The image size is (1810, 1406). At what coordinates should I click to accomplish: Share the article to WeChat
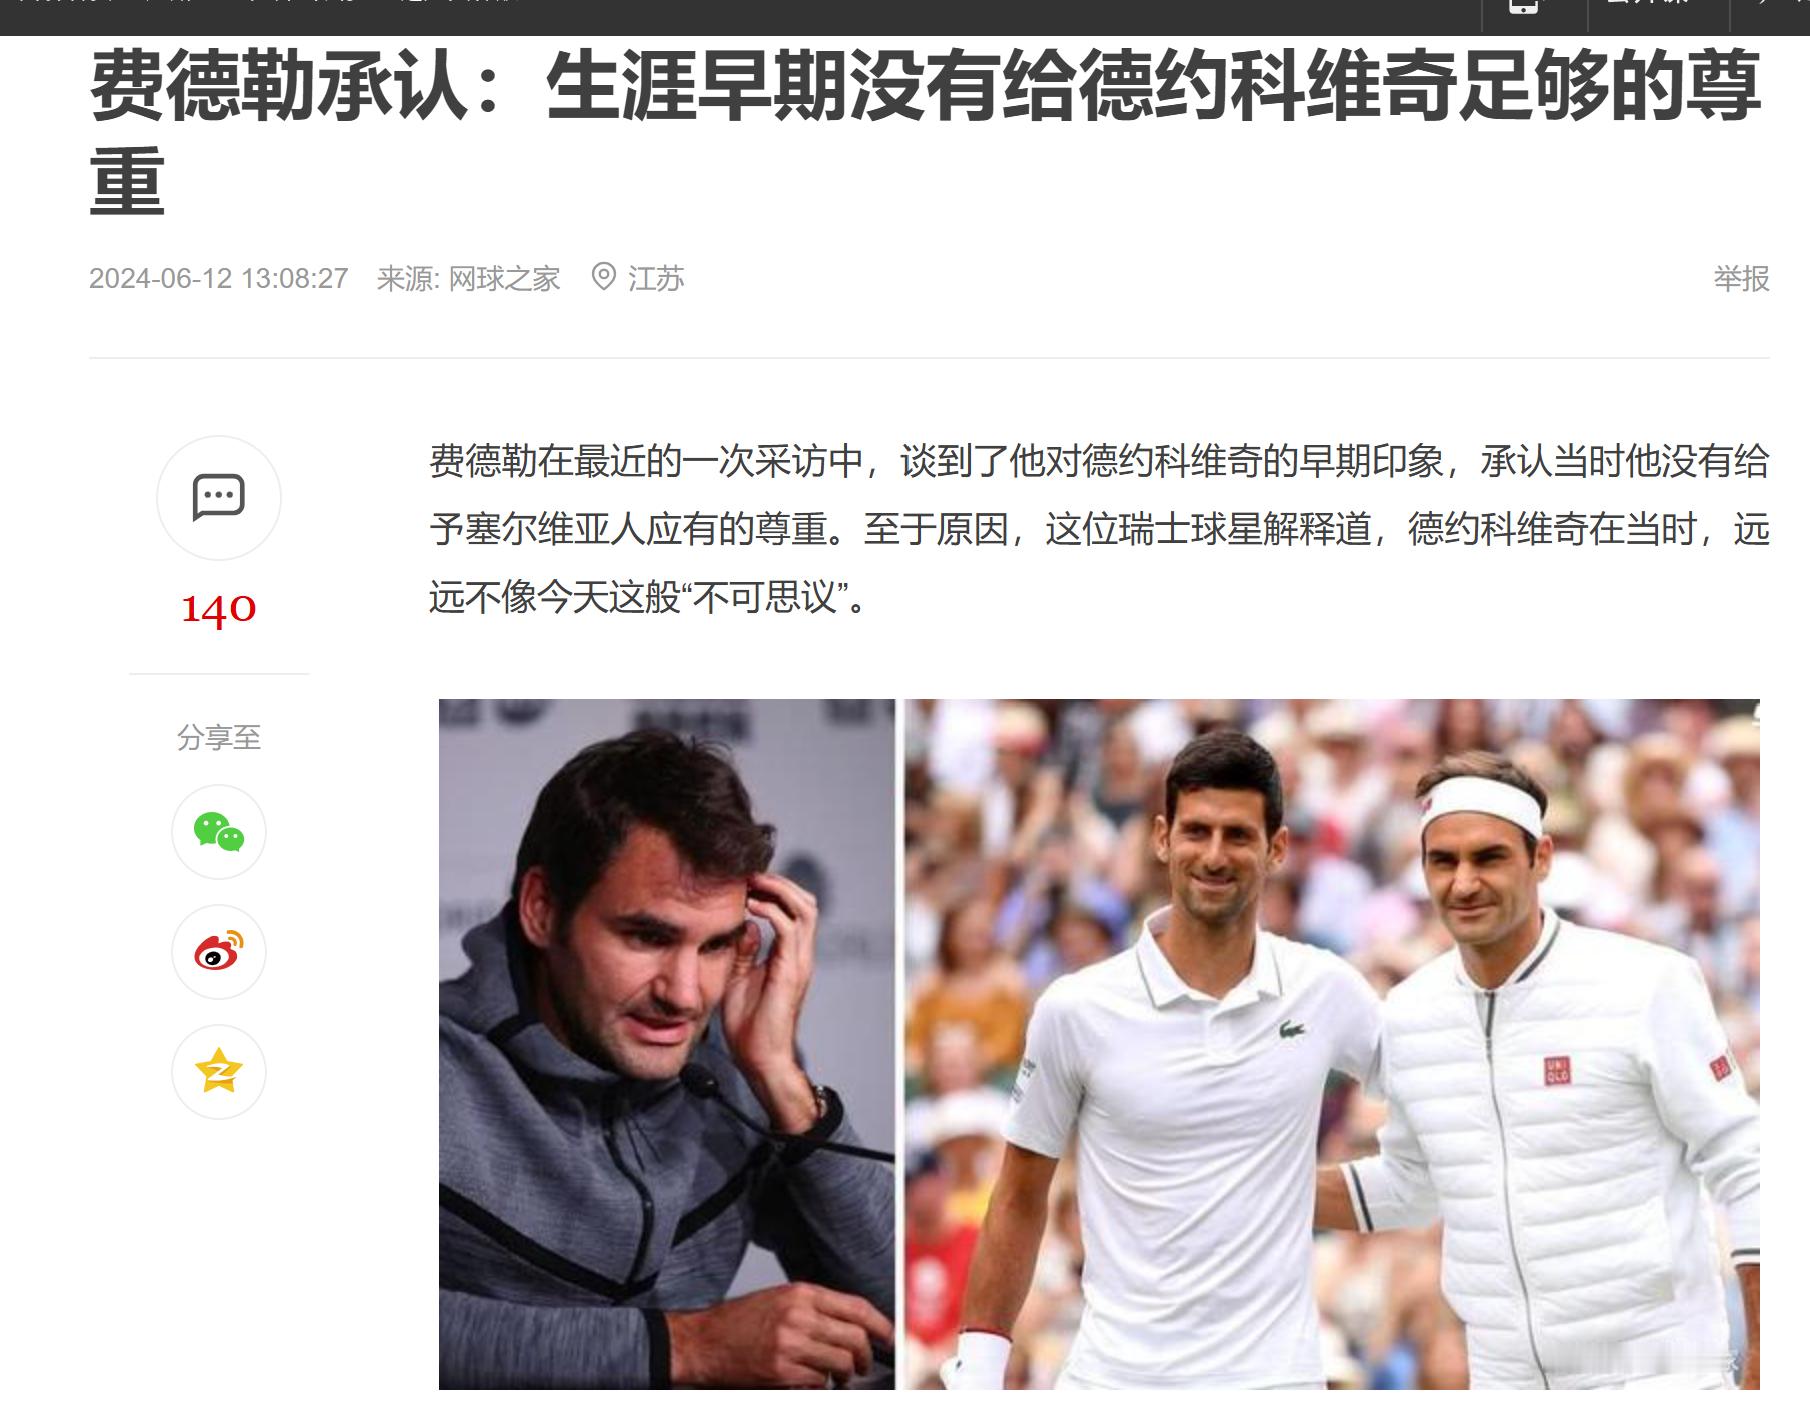219,832
